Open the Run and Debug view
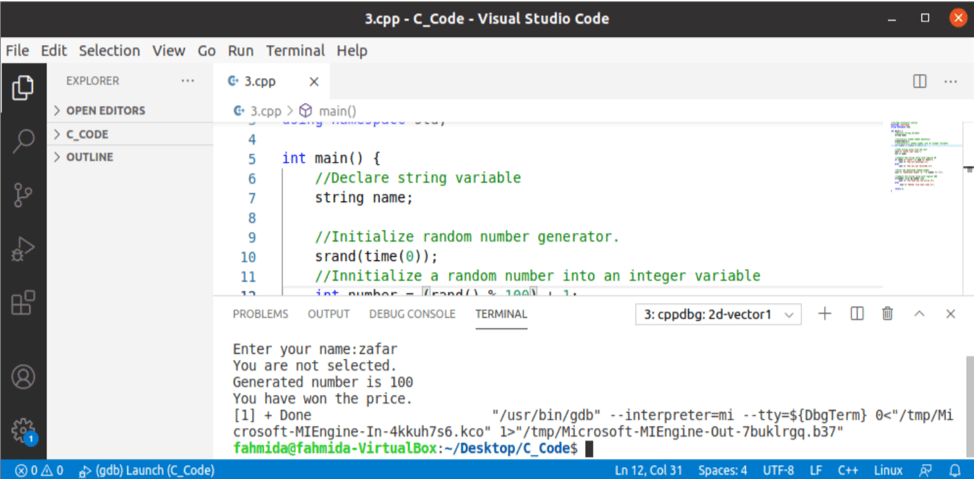The image size is (974, 479). [23, 249]
